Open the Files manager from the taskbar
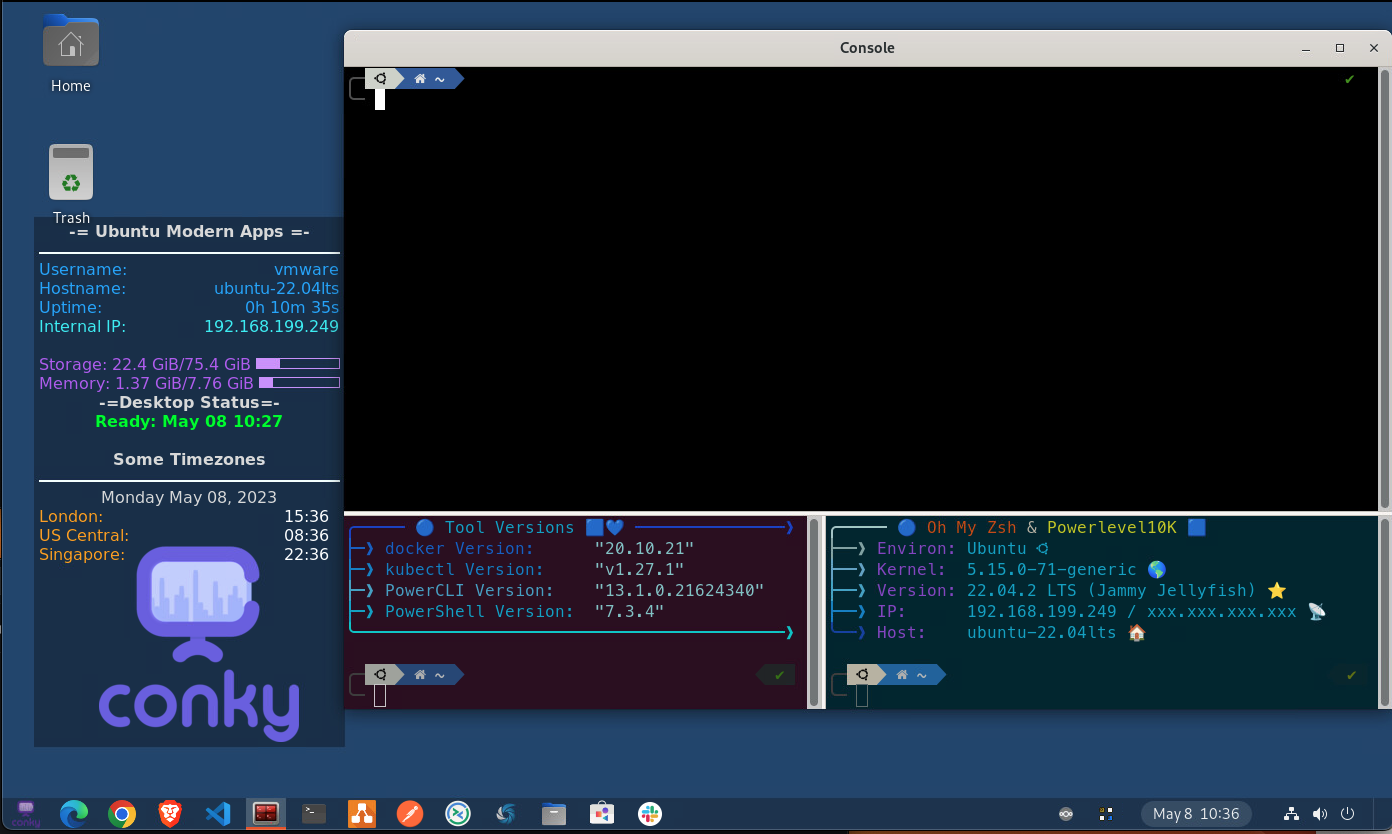1392x834 pixels. pos(554,814)
